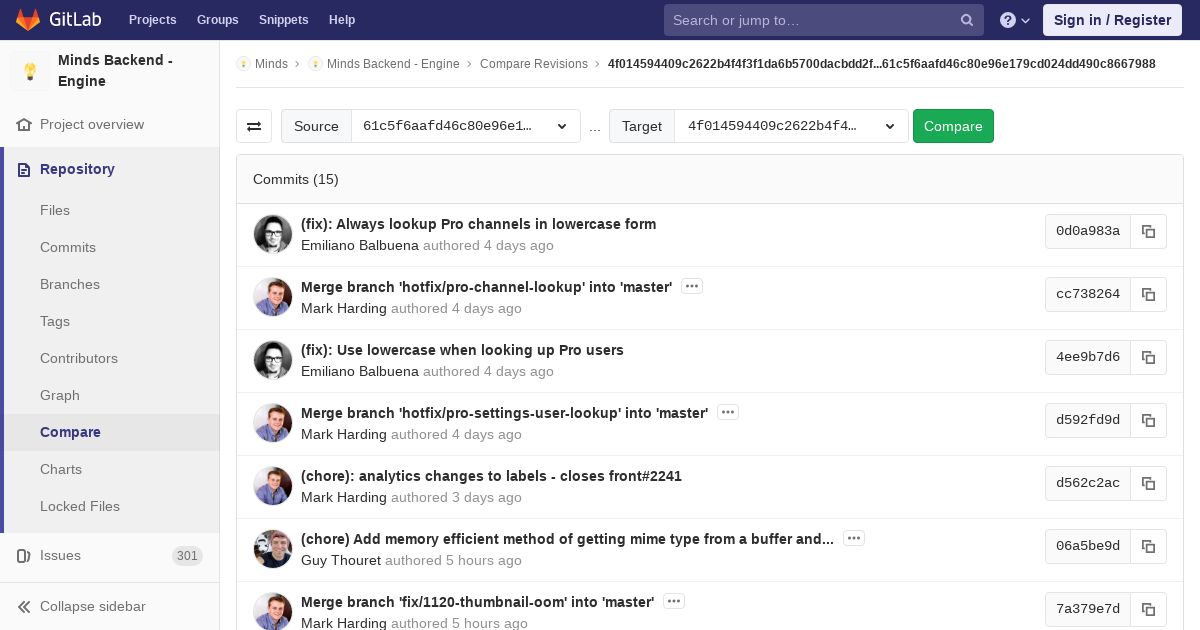Click Repository heading in sidebar

[x=77, y=170]
